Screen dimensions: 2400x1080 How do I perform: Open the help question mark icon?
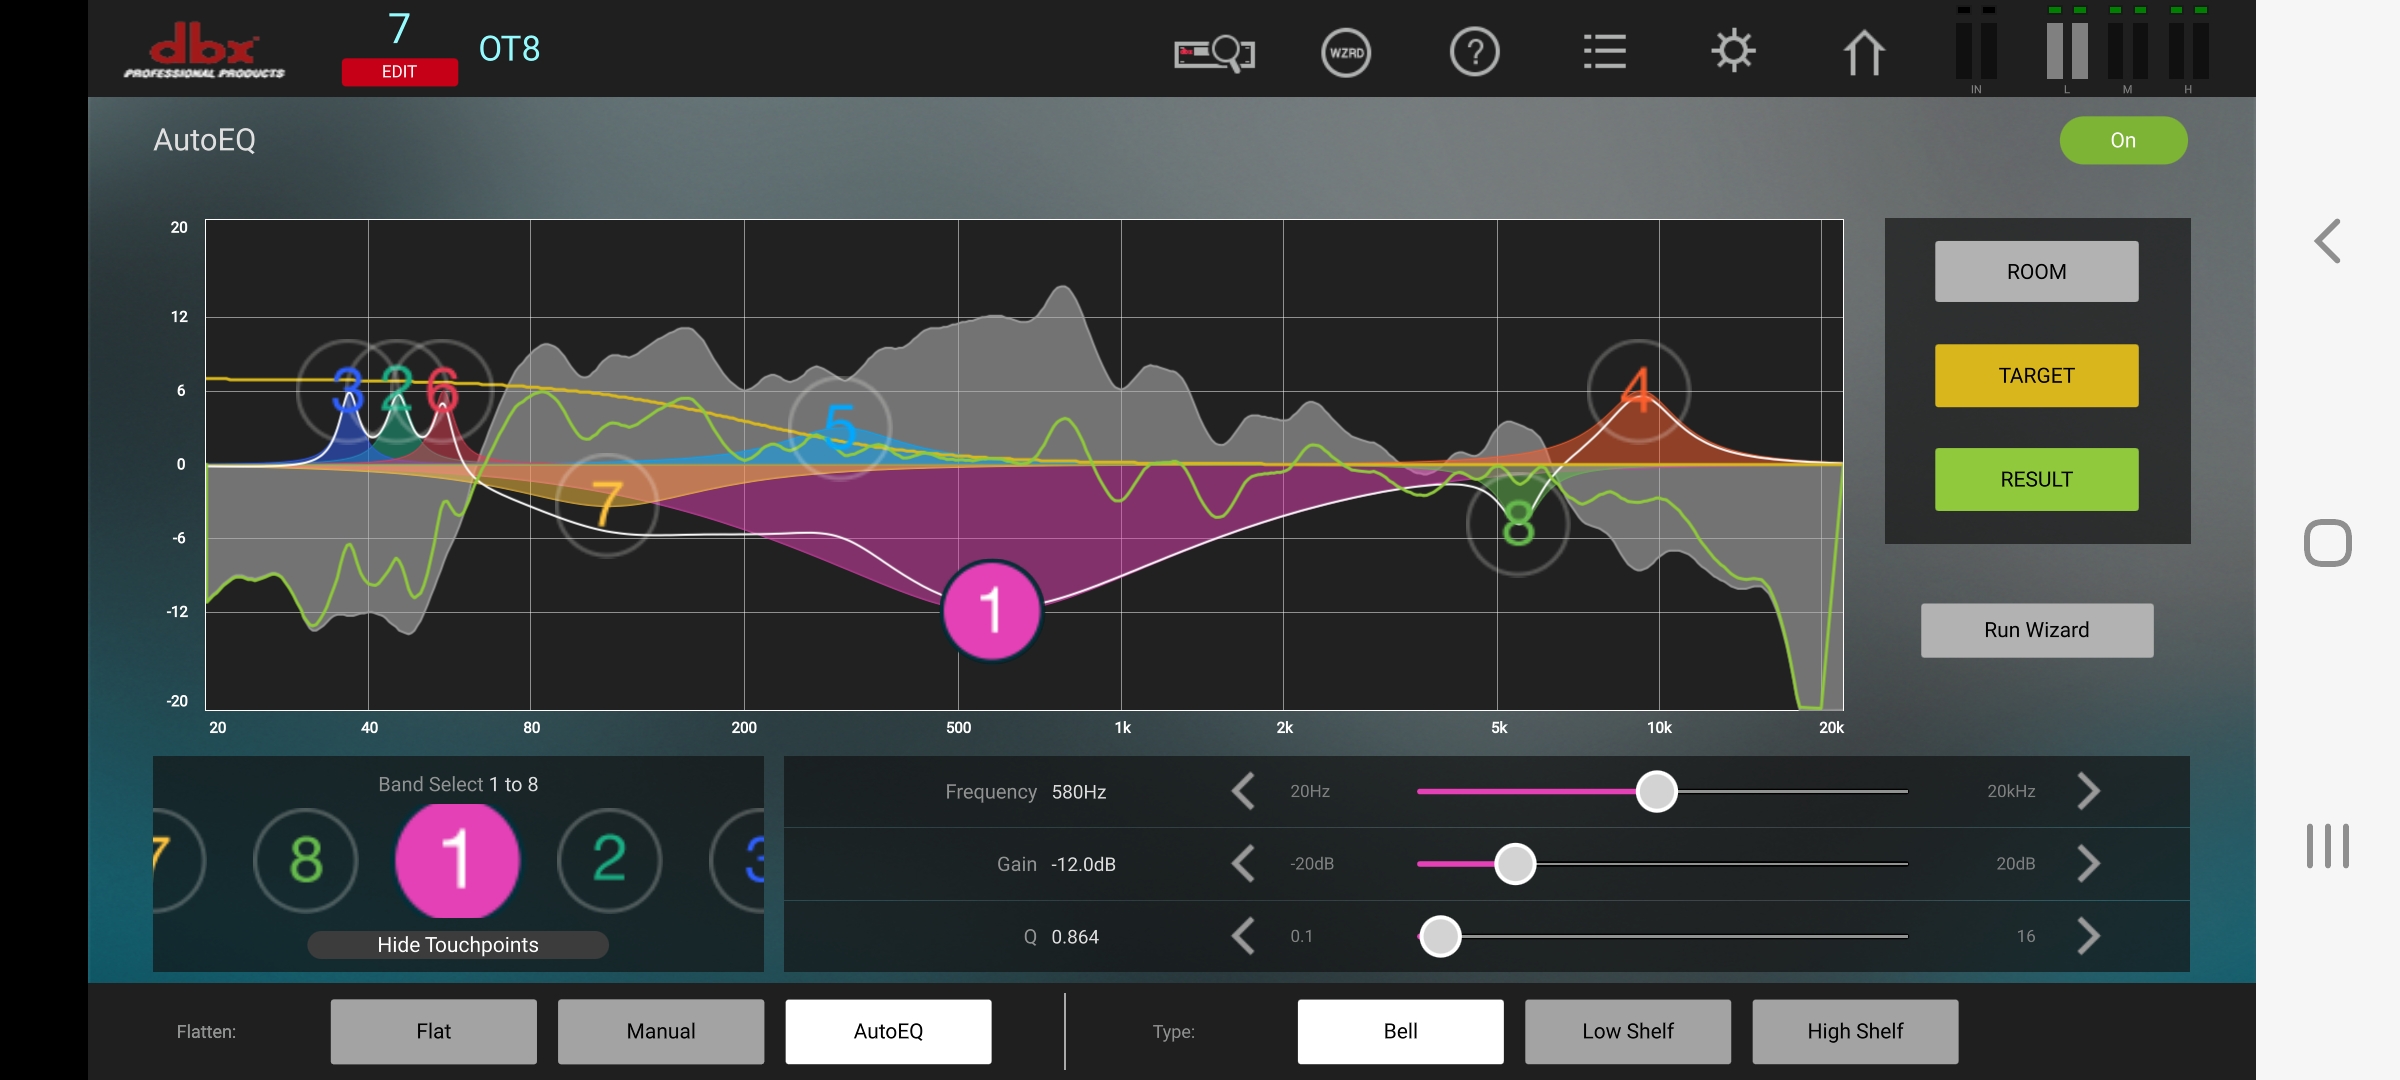pyautogui.click(x=1474, y=52)
